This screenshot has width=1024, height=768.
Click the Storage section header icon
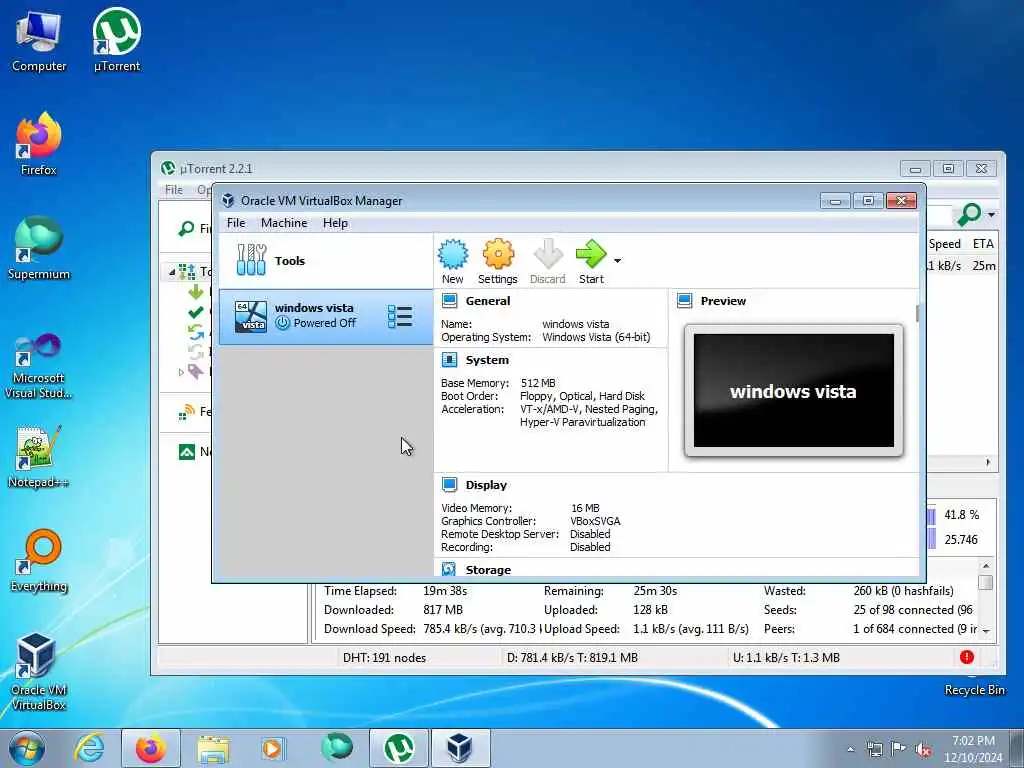pyautogui.click(x=449, y=569)
